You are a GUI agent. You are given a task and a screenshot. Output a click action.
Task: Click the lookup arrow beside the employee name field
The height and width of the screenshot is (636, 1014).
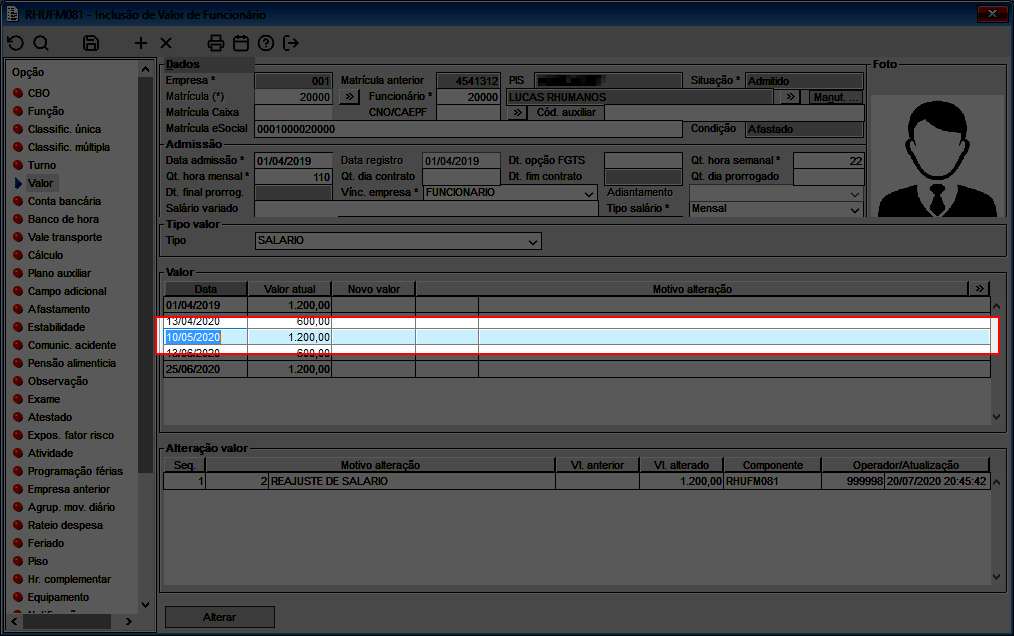[x=790, y=96]
